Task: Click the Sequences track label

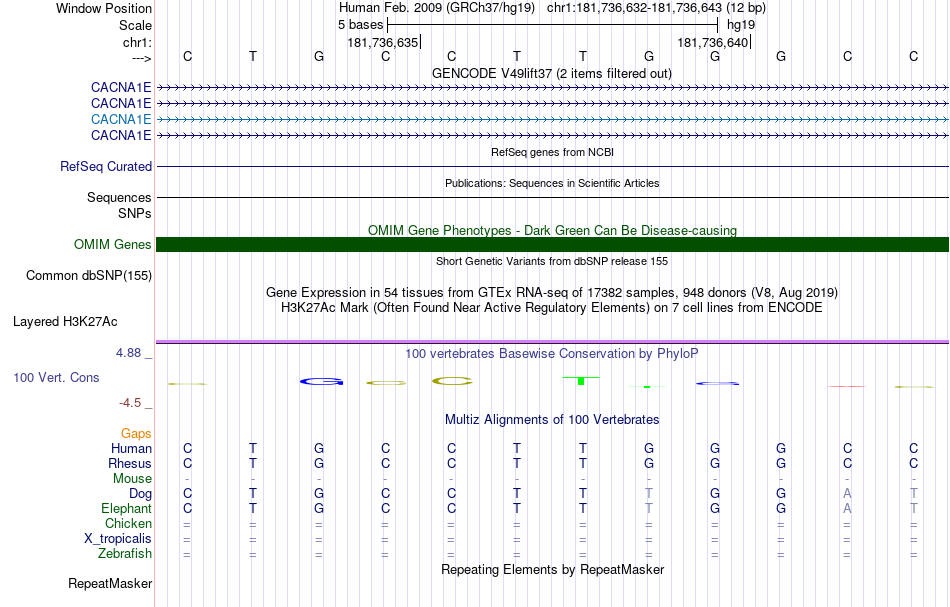Action: point(119,197)
